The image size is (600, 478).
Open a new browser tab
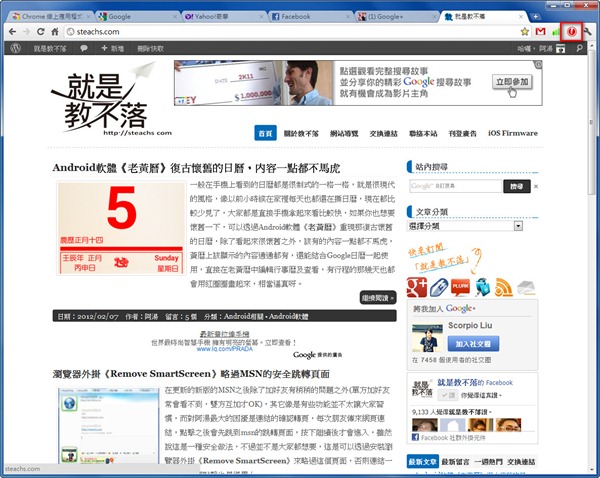click(536, 16)
